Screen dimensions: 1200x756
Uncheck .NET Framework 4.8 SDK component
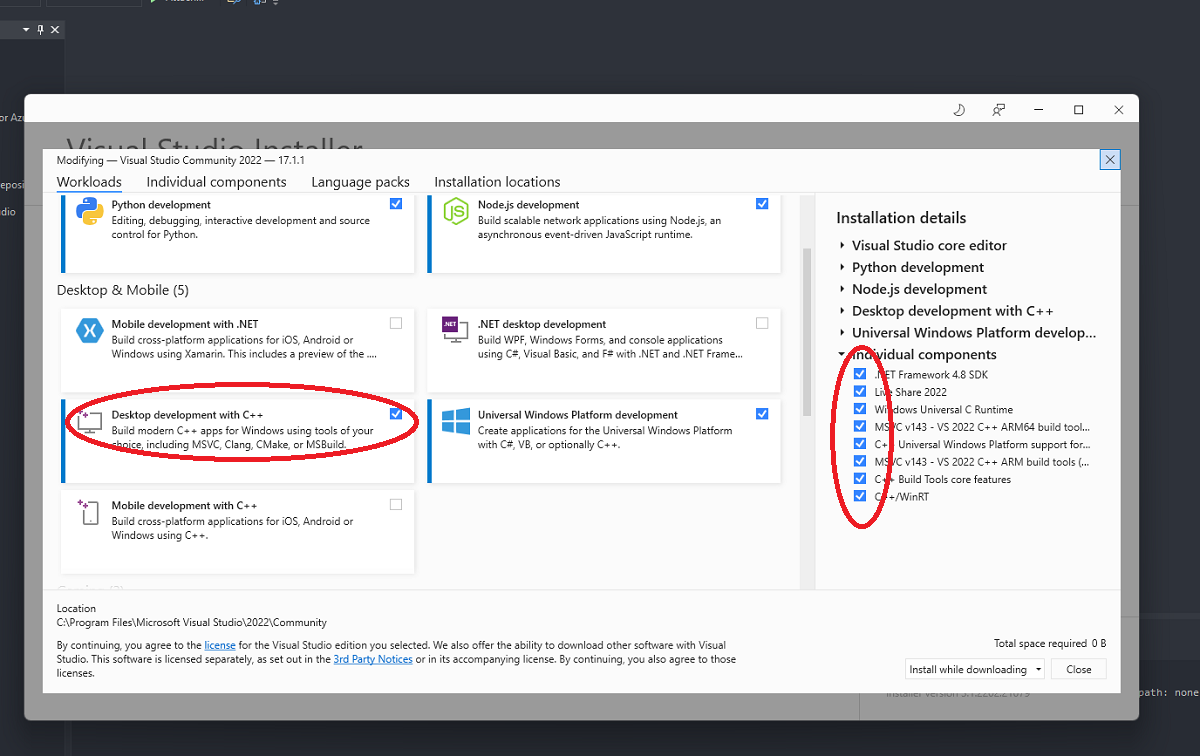860,374
